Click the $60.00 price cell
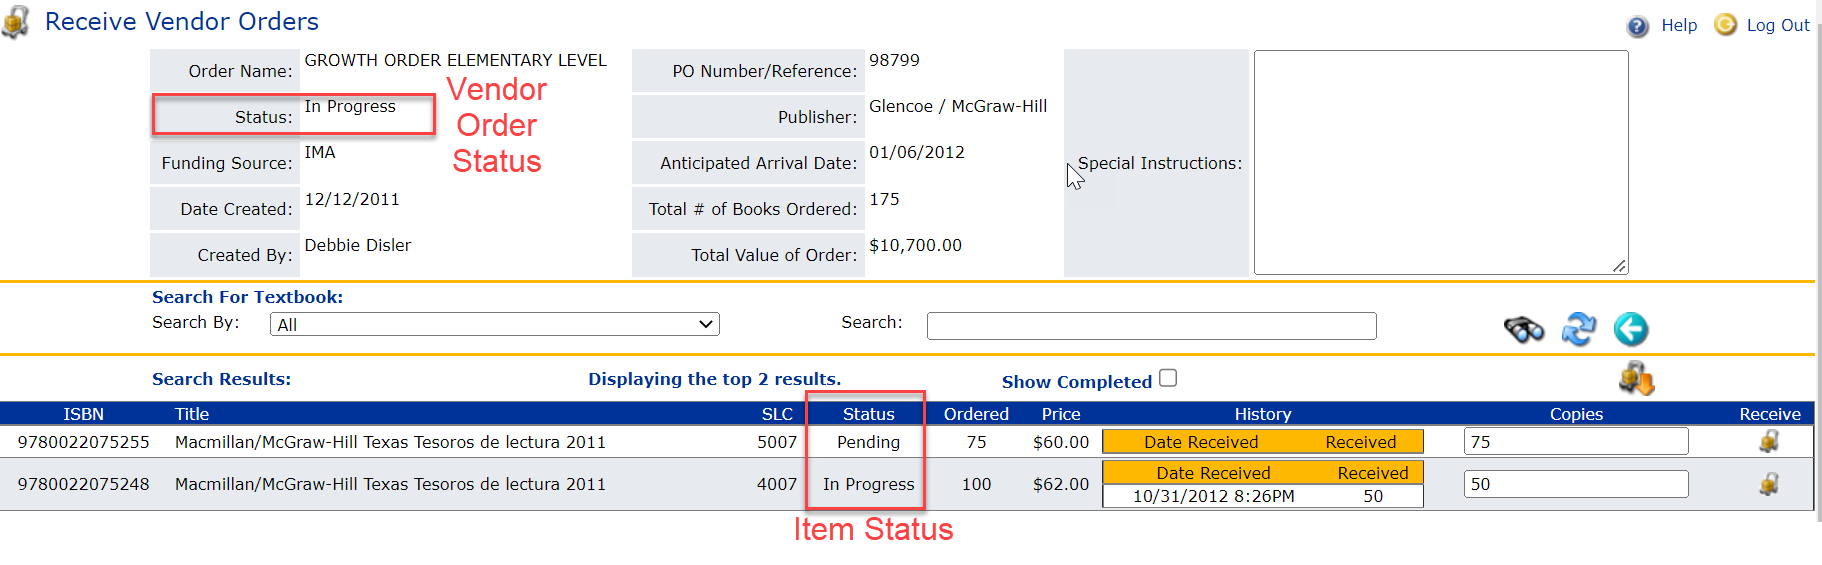The image size is (1822, 565). (1061, 442)
